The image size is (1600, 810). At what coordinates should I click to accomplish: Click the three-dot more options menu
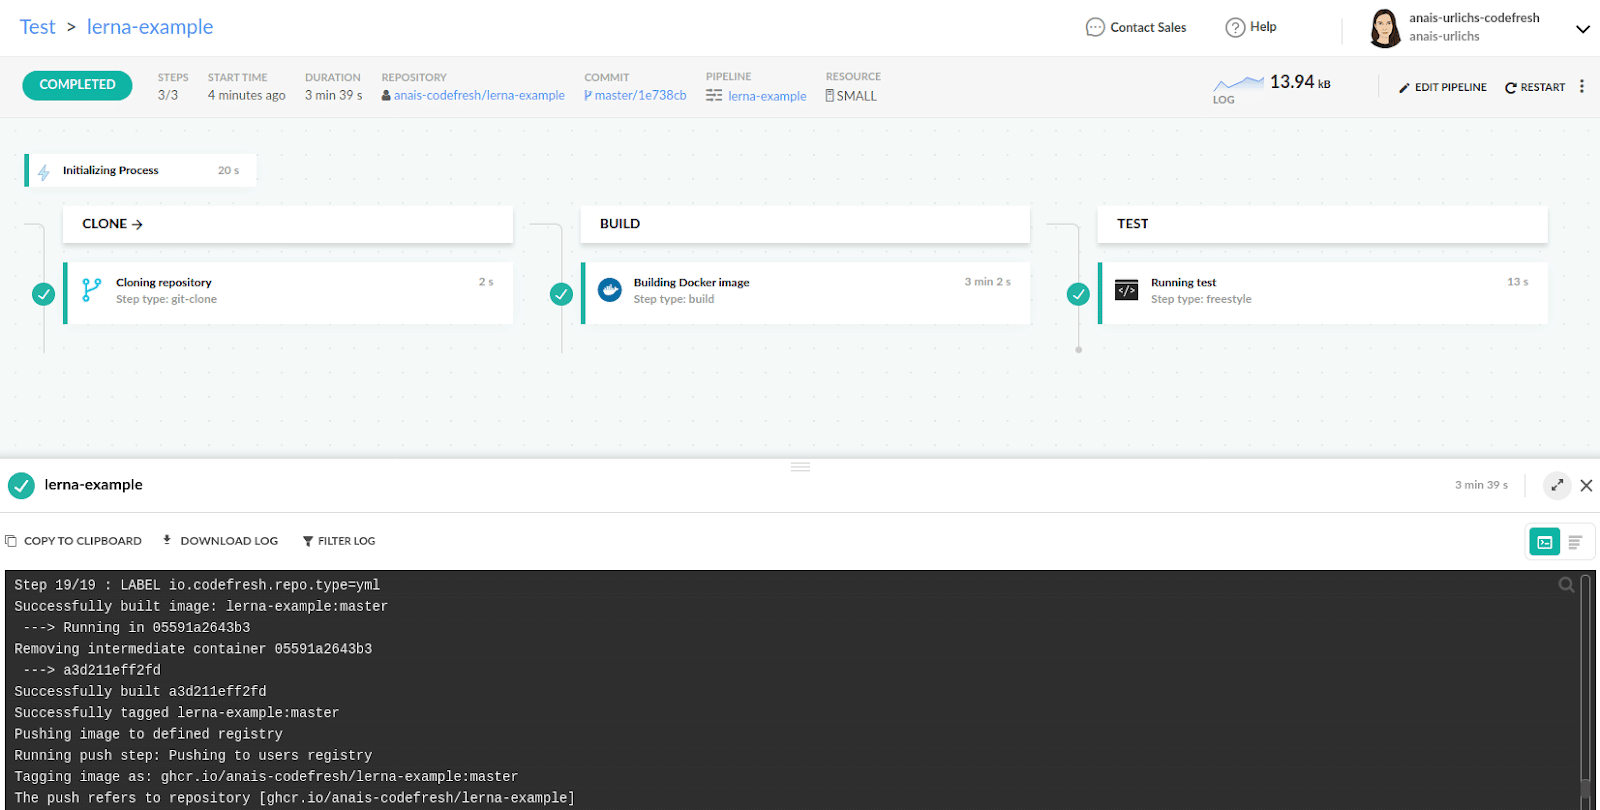(1581, 87)
